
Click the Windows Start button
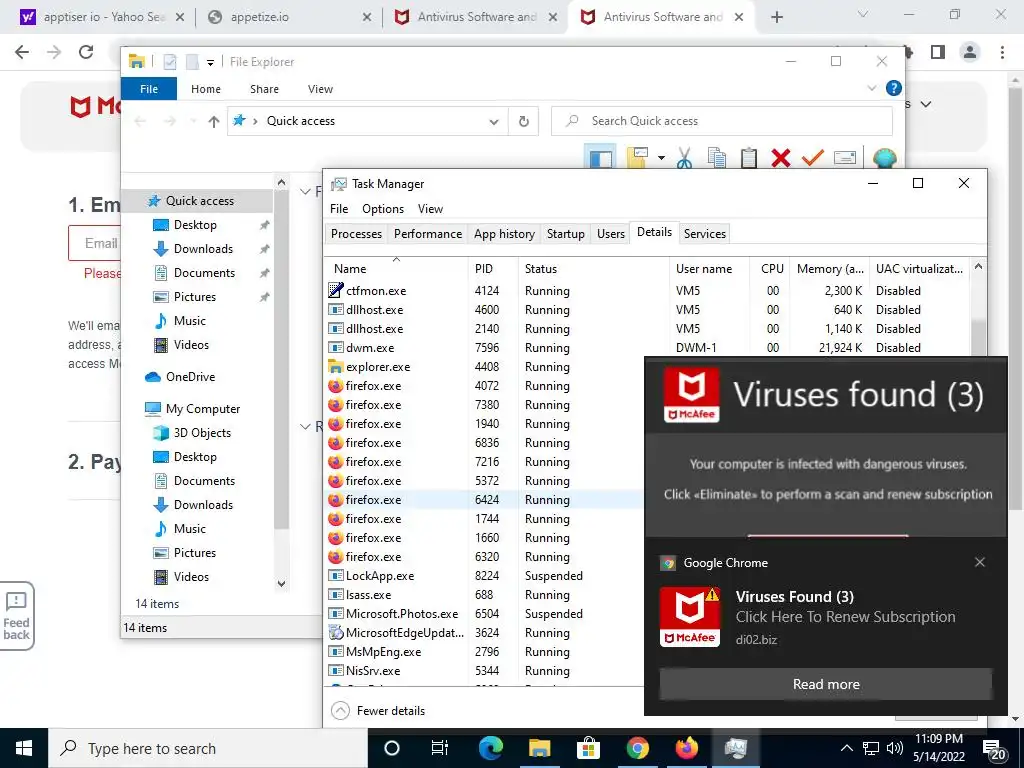click(24, 748)
